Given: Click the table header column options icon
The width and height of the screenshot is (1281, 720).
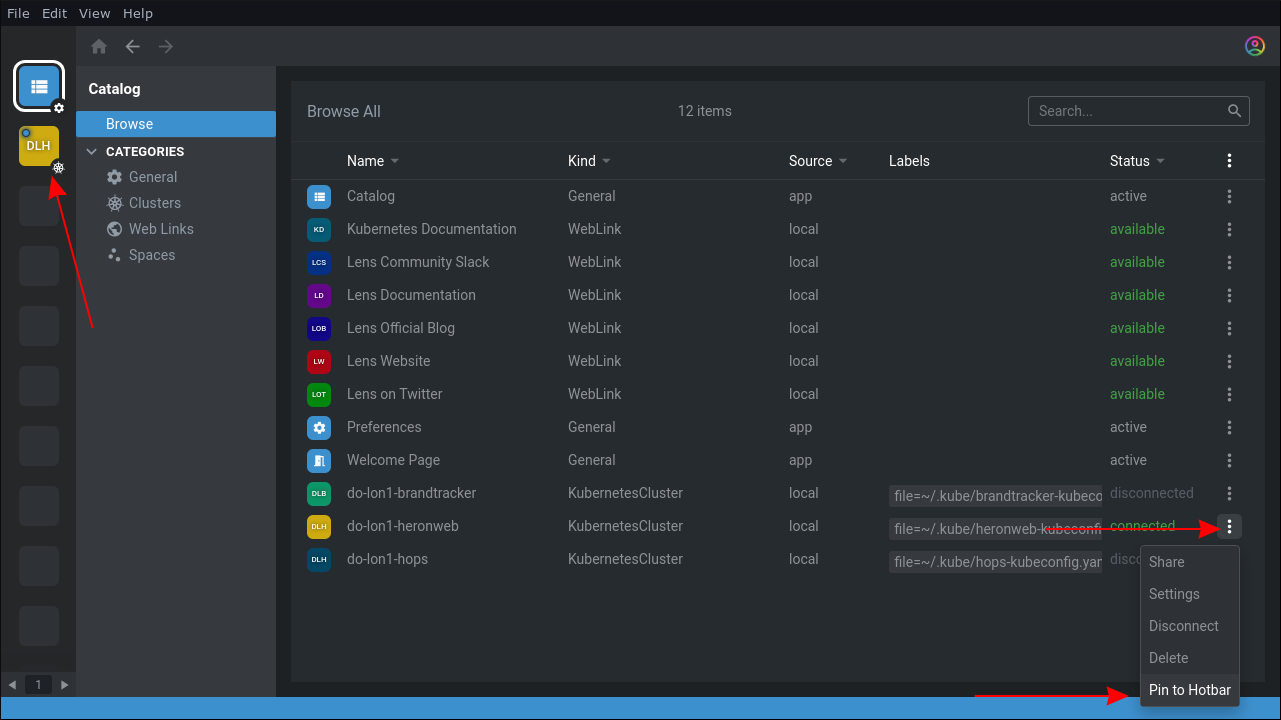Looking at the screenshot, I should pos(1229,161).
